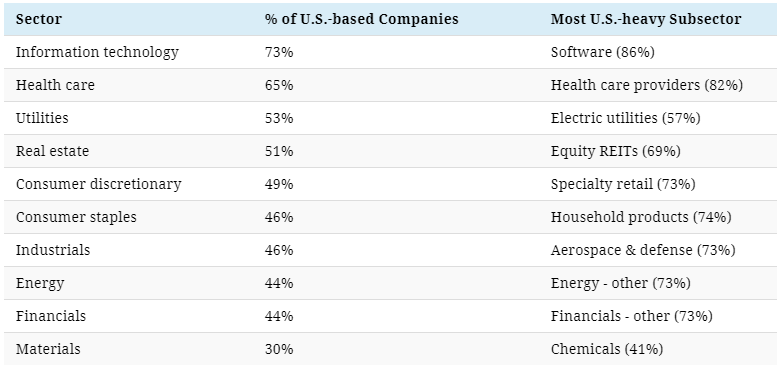The height and width of the screenshot is (366, 777).
Task: Select the Health care sector cell
Action: 55,85
